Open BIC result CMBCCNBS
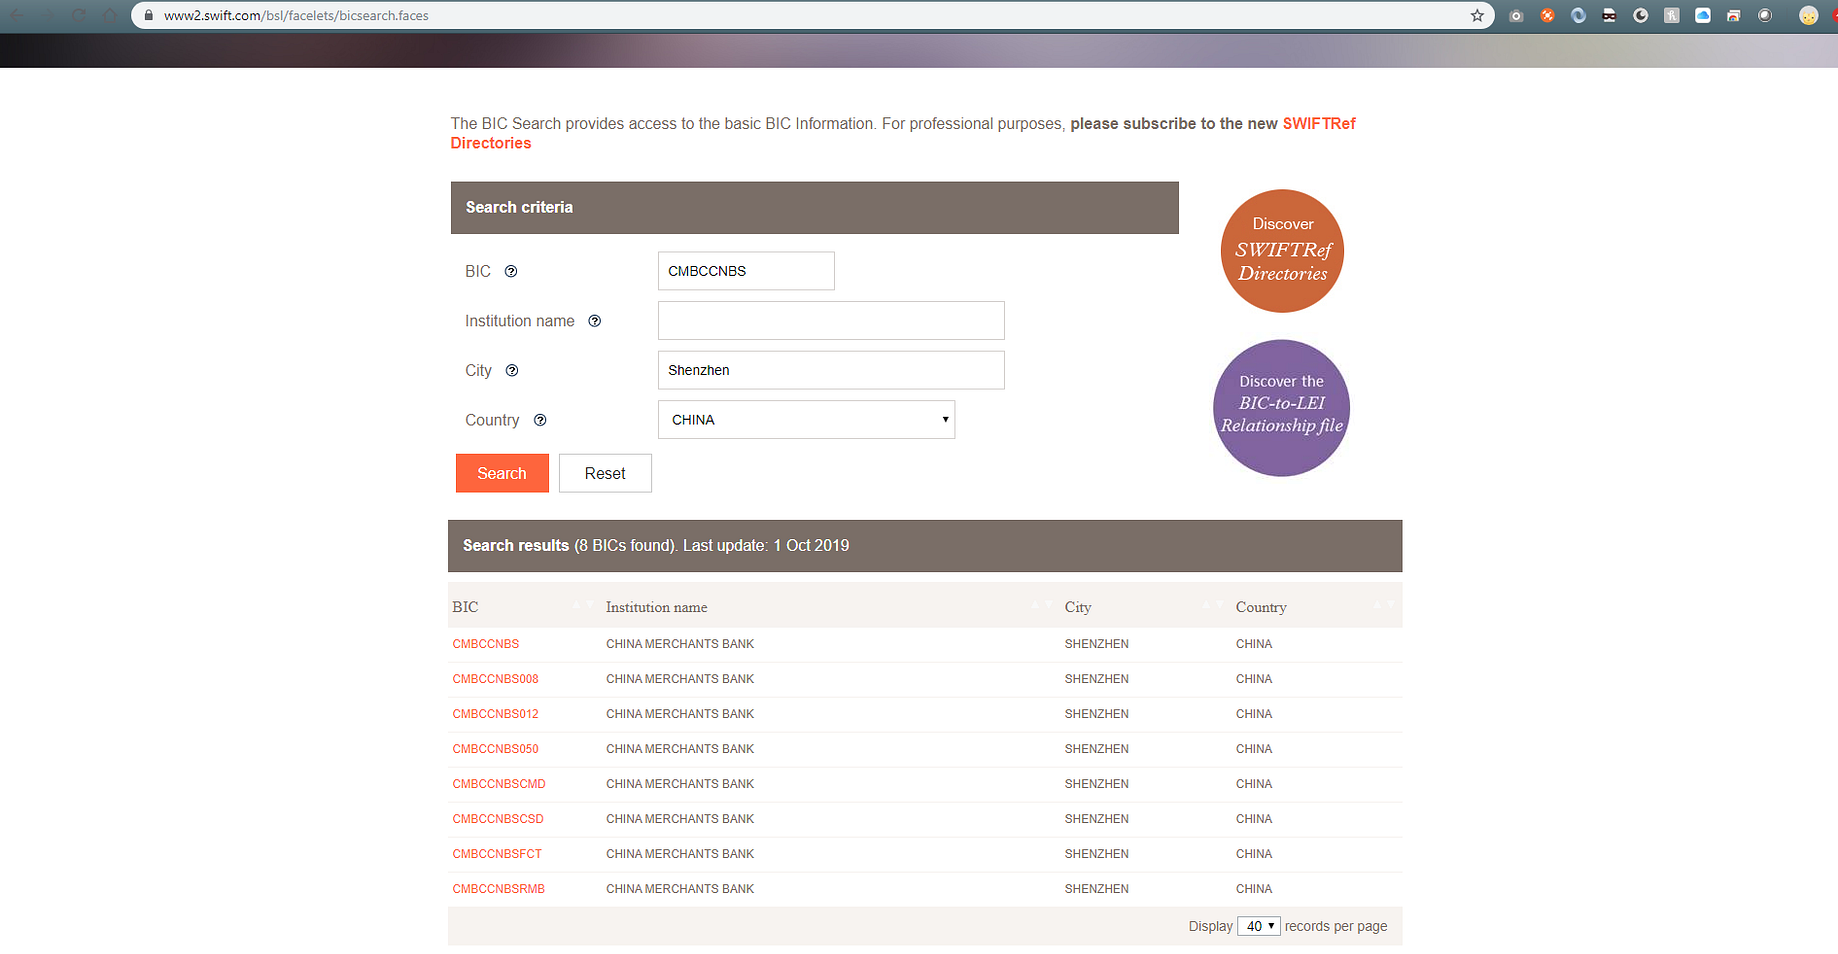Screen dimensions: 1838x954 click(x=486, y=644)
